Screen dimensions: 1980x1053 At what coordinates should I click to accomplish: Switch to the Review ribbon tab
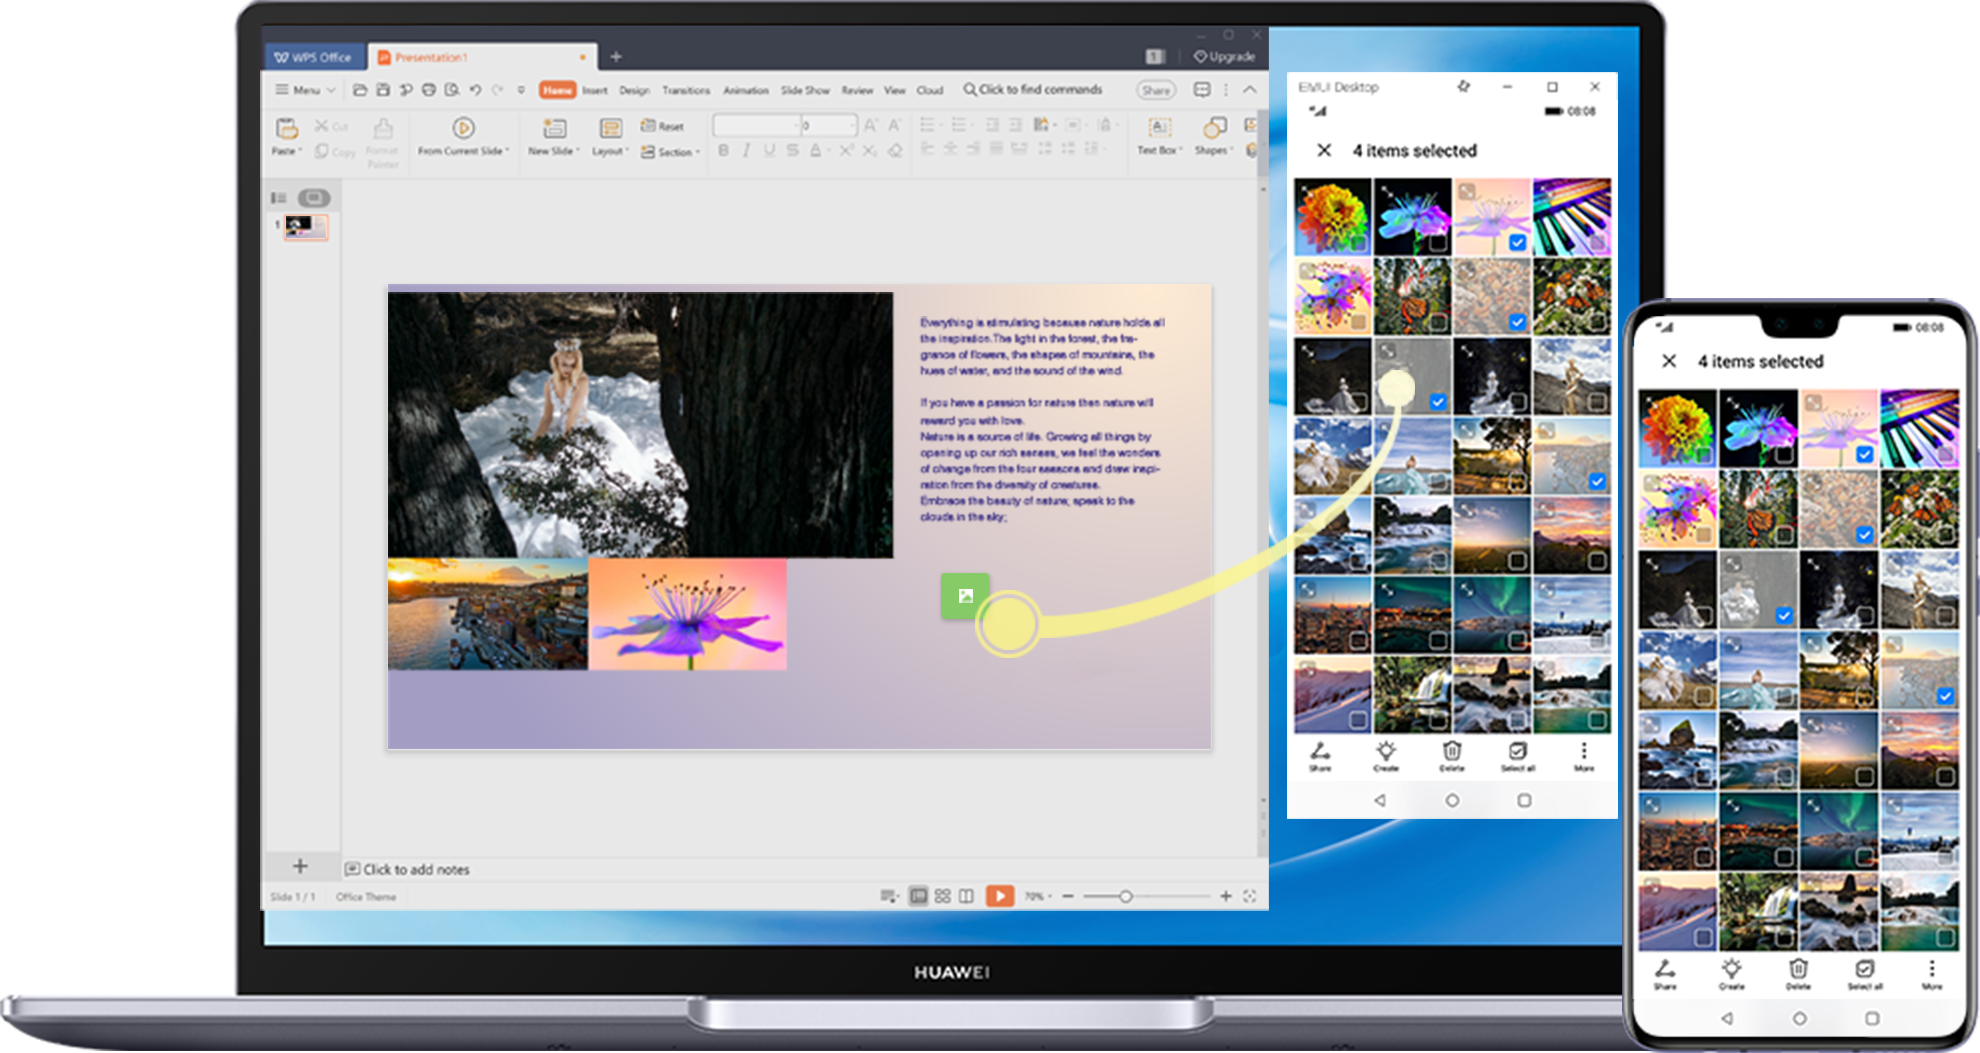tap(857, 90)
